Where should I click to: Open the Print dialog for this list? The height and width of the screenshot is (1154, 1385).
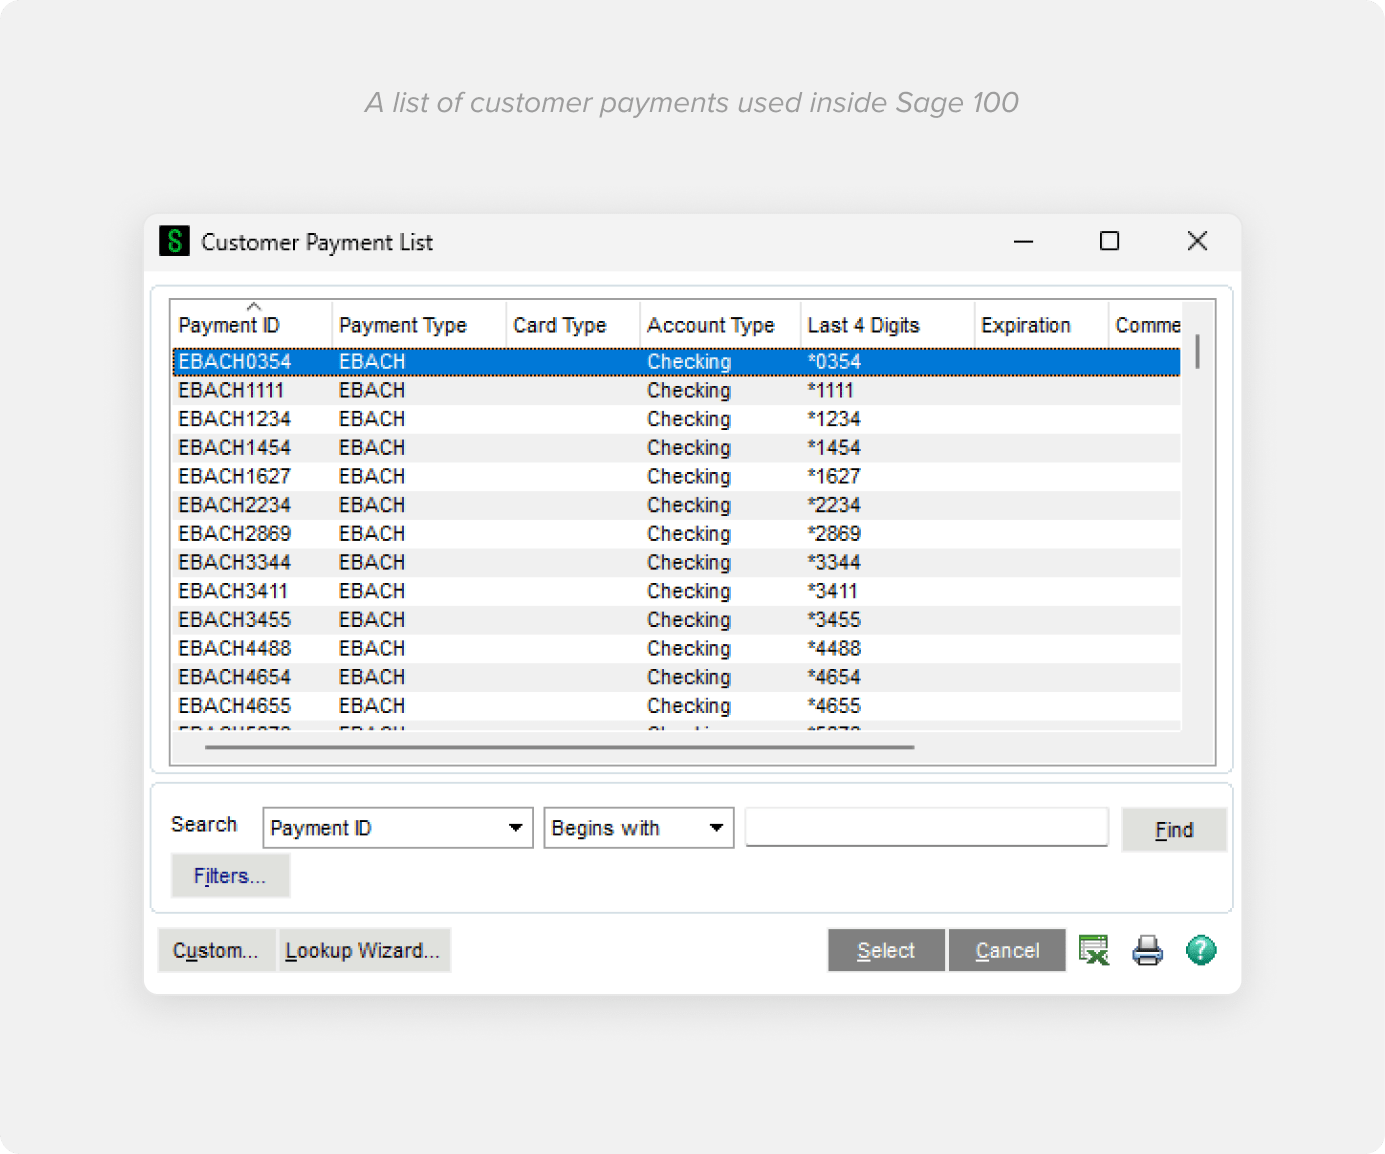point(1147,950)
